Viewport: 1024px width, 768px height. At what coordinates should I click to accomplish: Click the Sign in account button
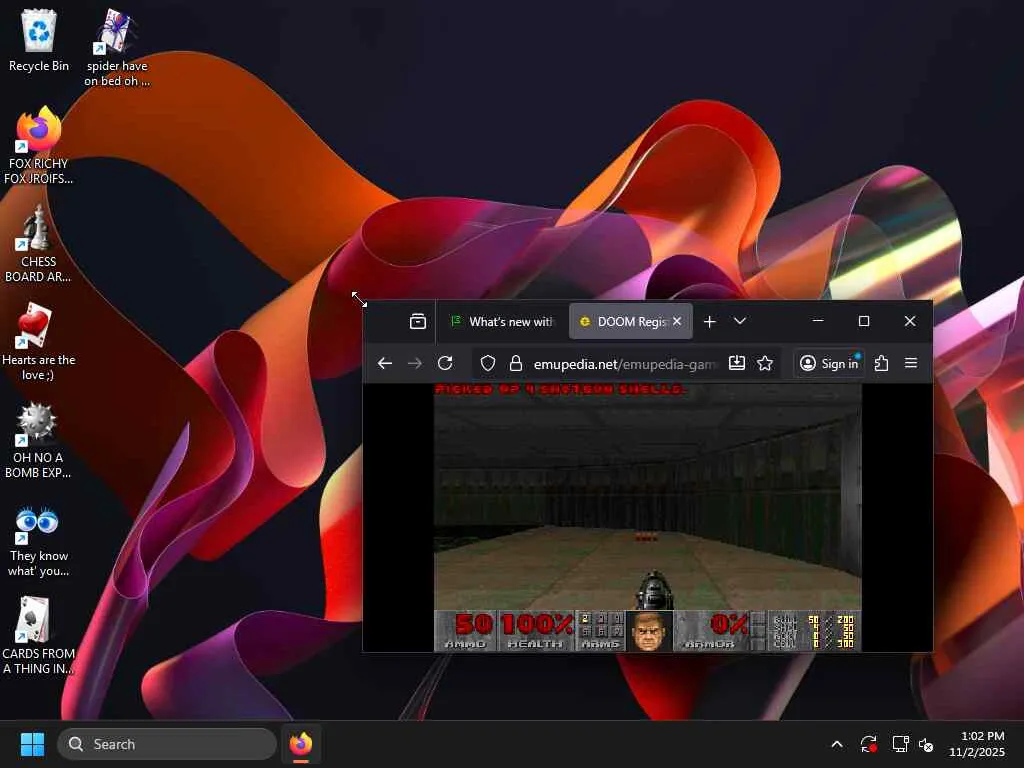(x=829, y=363)
